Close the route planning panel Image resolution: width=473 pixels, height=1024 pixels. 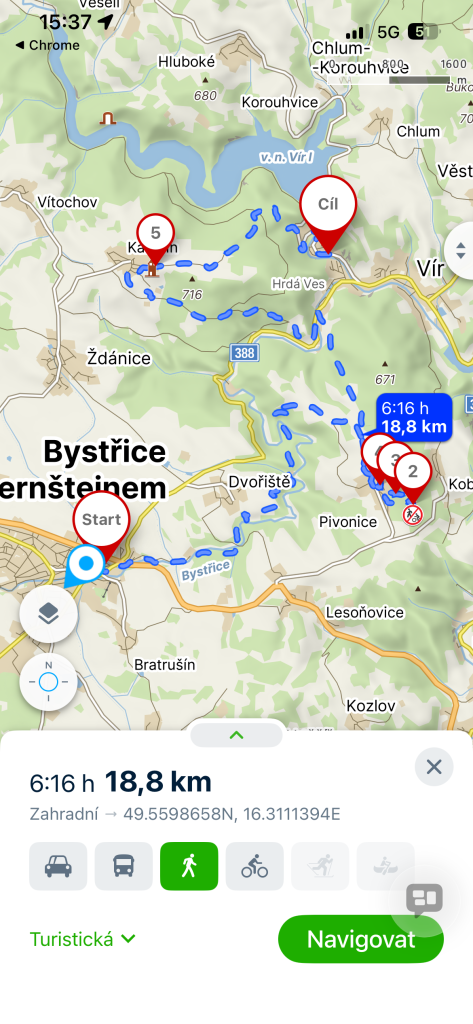tap(434, 767)
